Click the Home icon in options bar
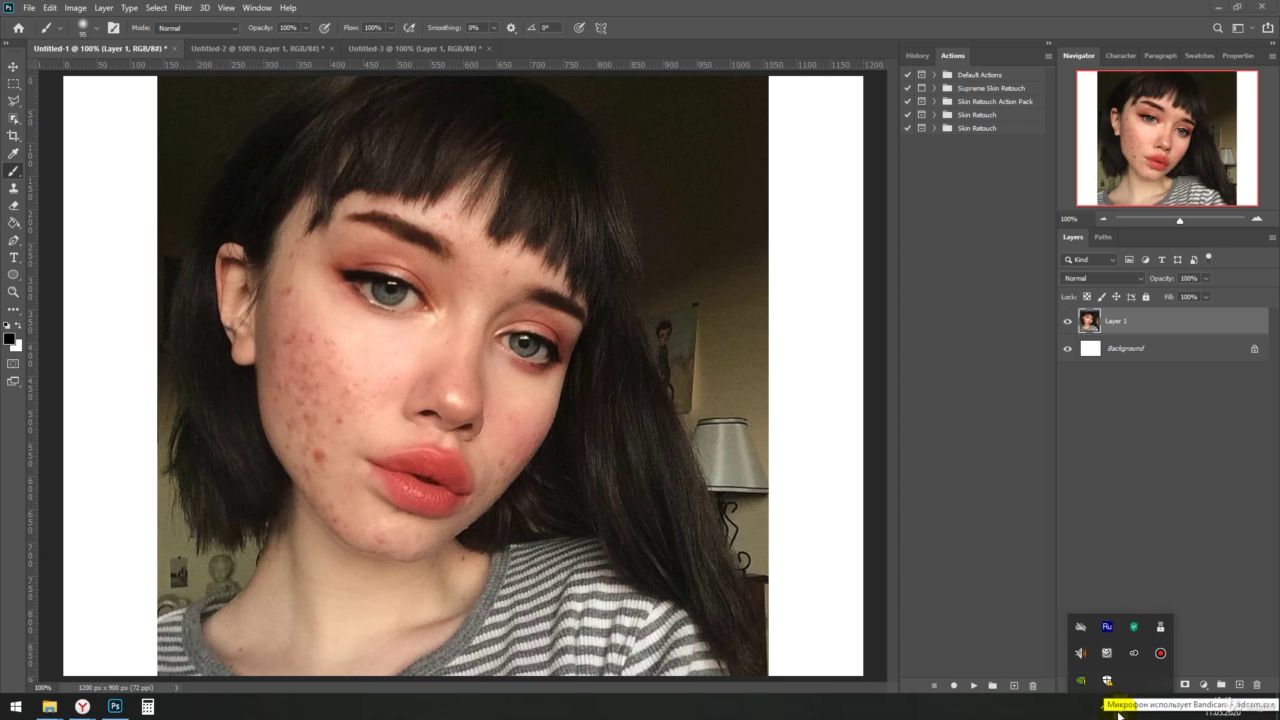This screenshot has width=1280, height=720. pyautogui.click(x=18, y=28)
